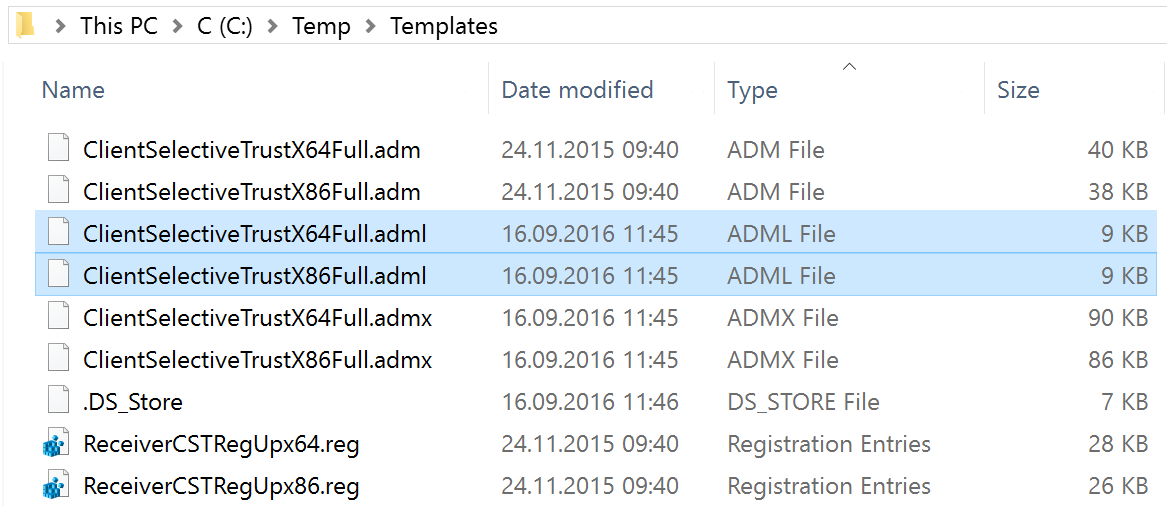Screen dimensions: 1167x506
Task: Click the ReceiverCSTRegUpx86.reg registry icon
Action: 56,487
